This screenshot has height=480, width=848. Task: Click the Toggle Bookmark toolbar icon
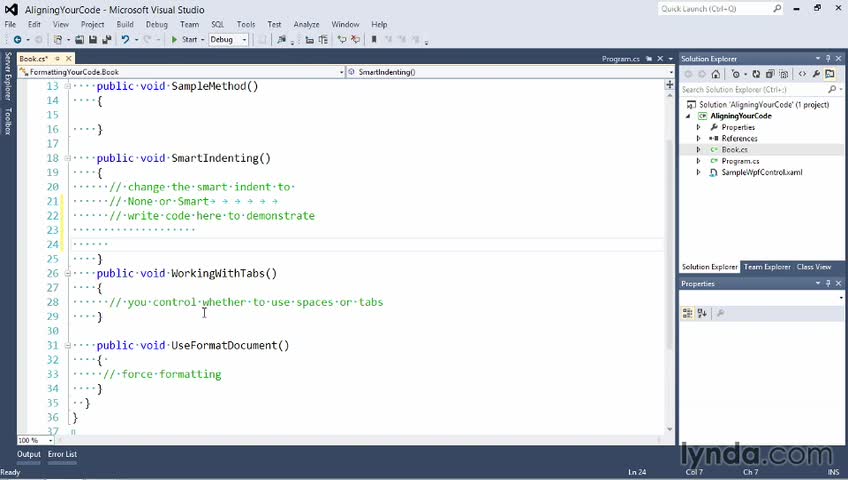[x=374, y=39]
